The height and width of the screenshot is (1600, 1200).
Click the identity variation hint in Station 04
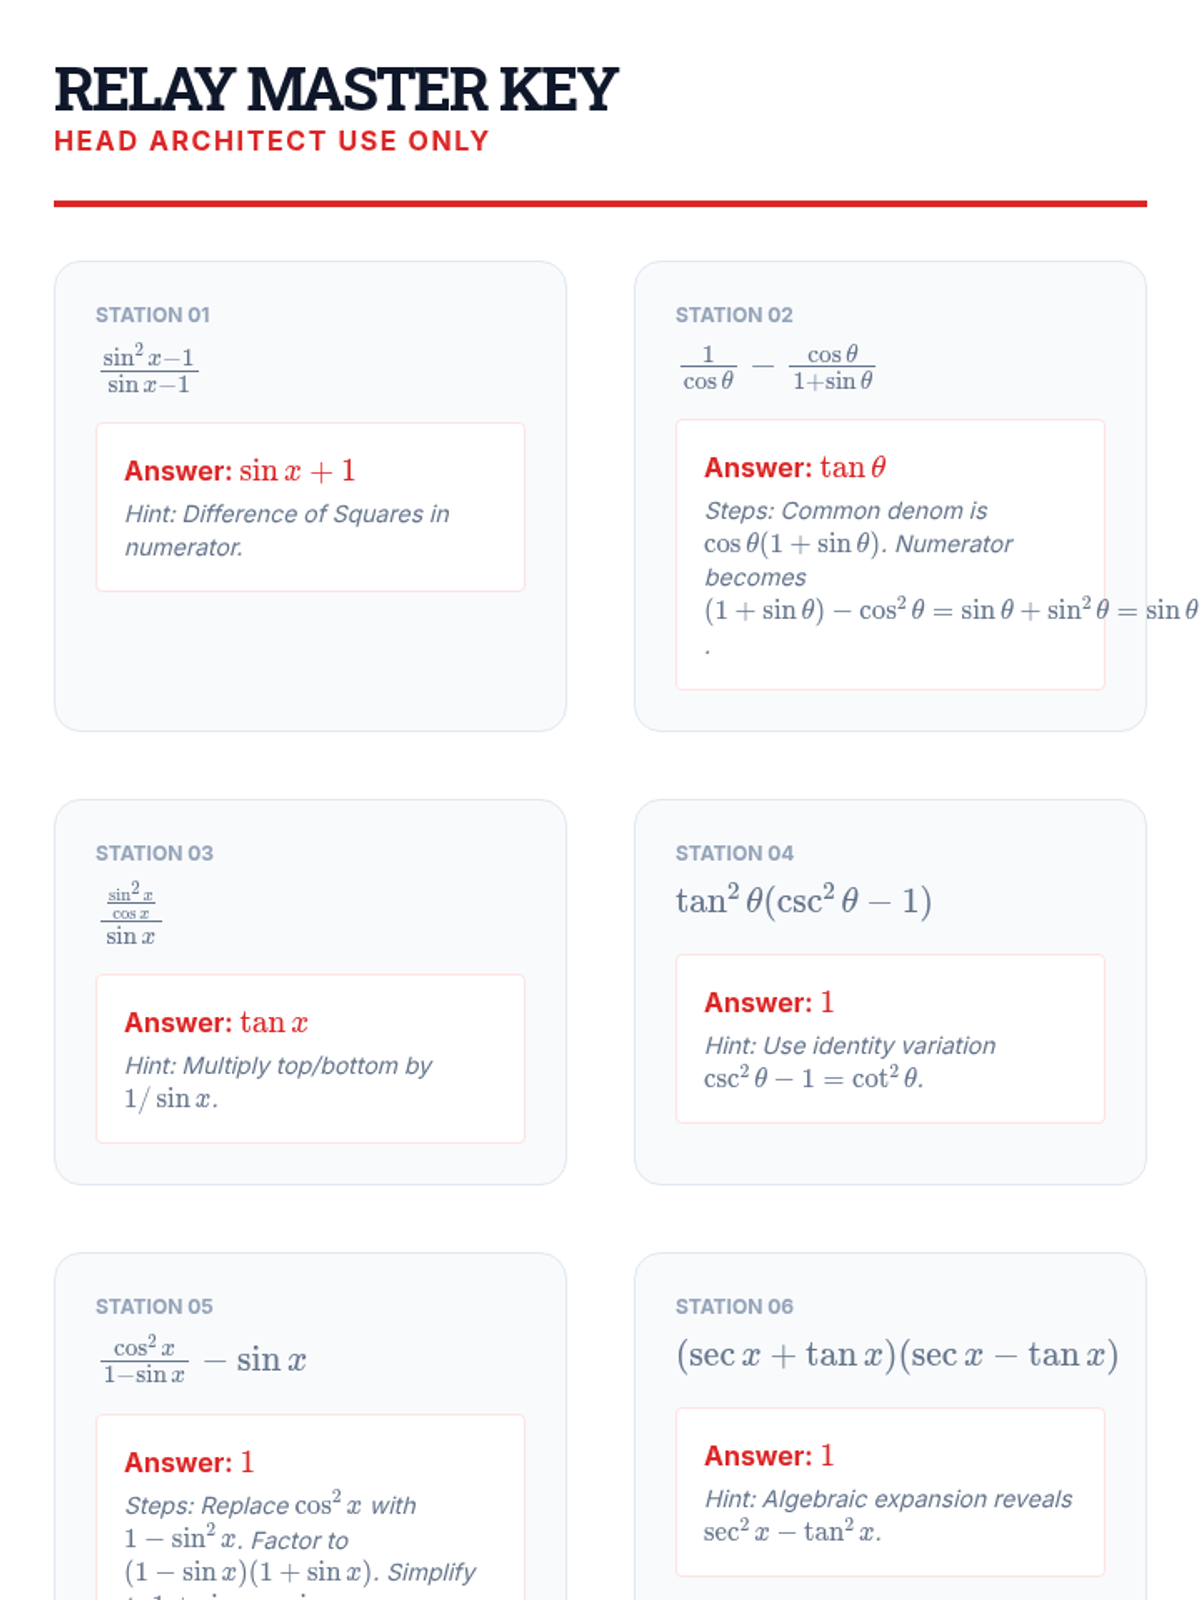(x=850, y=1062)
